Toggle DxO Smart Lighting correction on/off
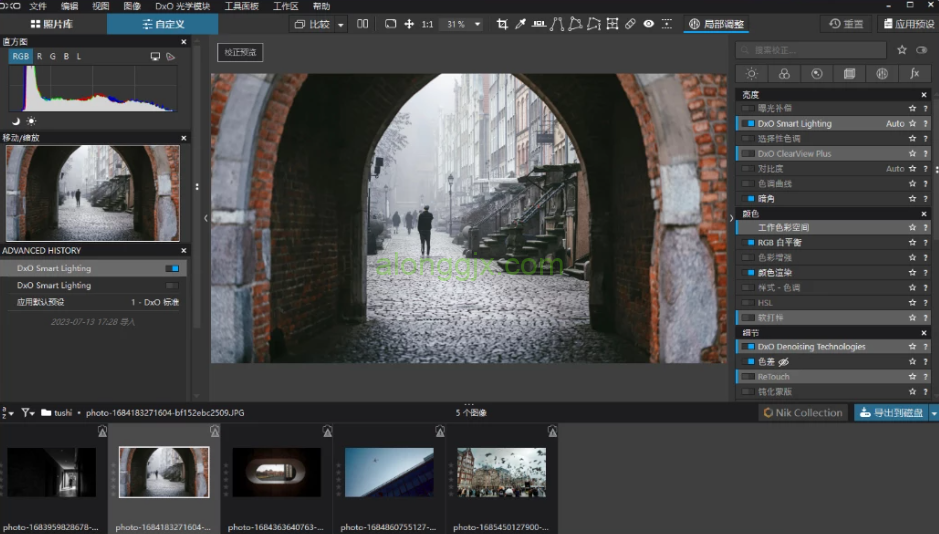 point(746,124)
